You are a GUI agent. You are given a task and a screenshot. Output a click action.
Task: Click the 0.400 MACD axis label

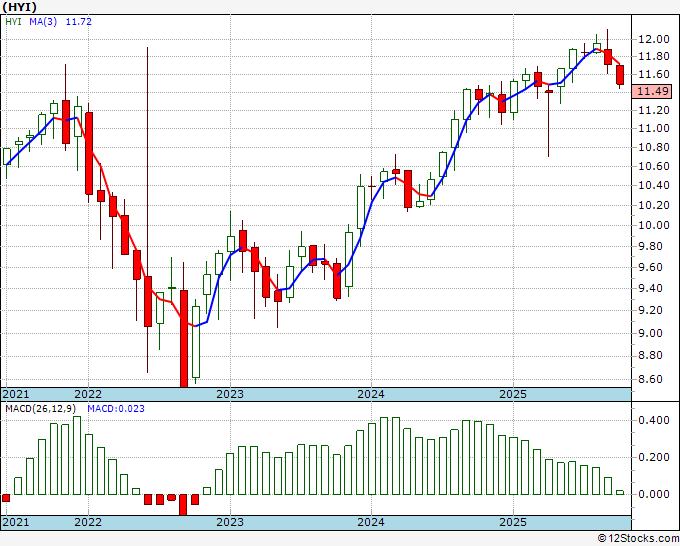[654, 420]
